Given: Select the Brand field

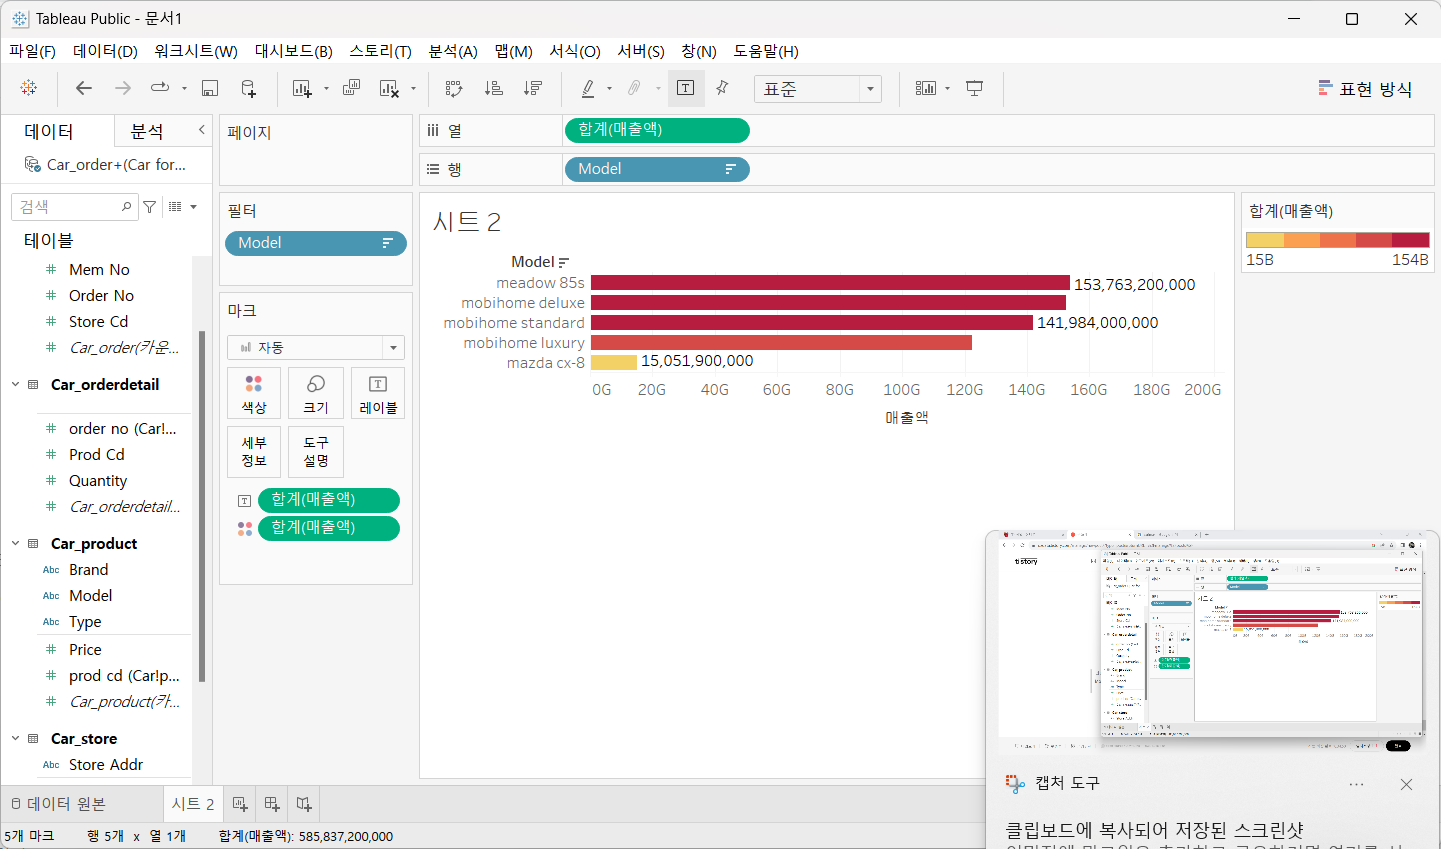Looking at the screenshot, I should [x=88, y=569].
